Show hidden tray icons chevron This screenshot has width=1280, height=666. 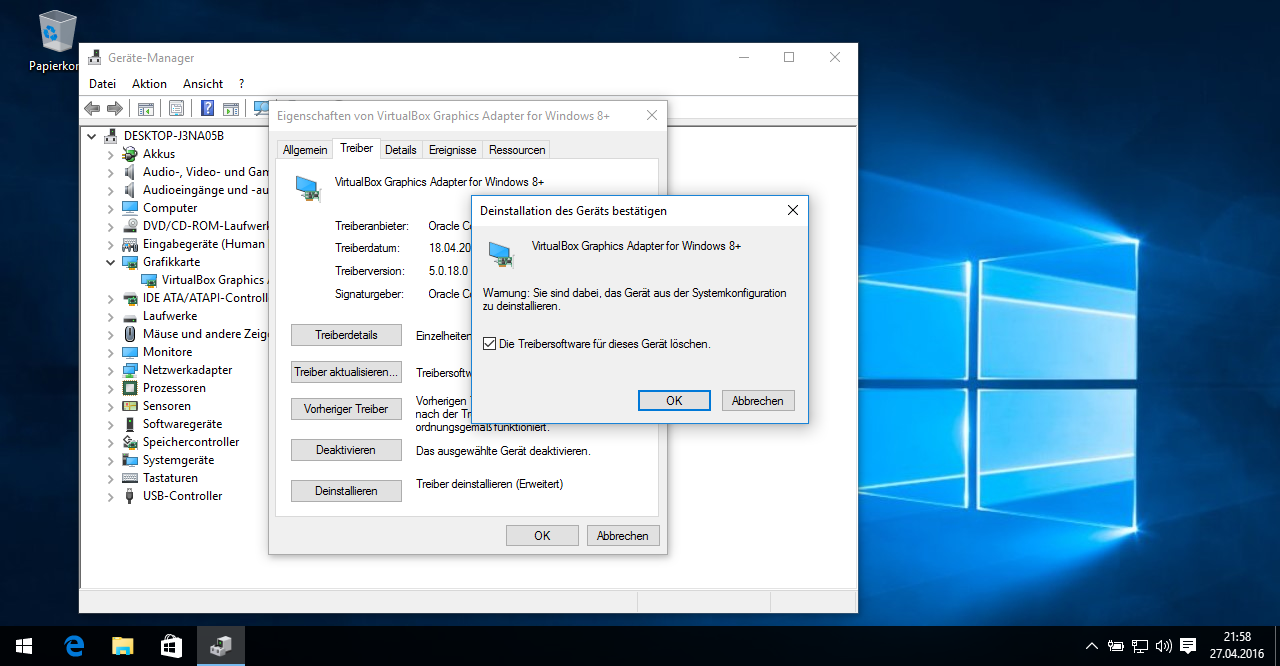tap(1091, 646)
